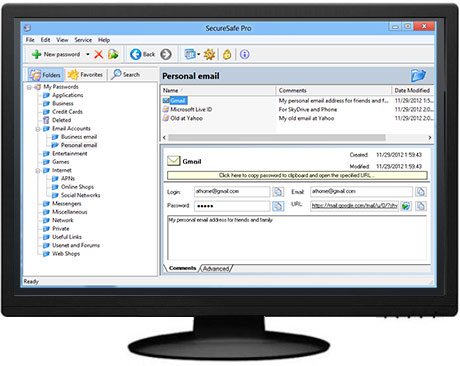This screenshot has height=366, width=460.
Task: Click the New password plus icon
Action: click(x=36, y=54)
